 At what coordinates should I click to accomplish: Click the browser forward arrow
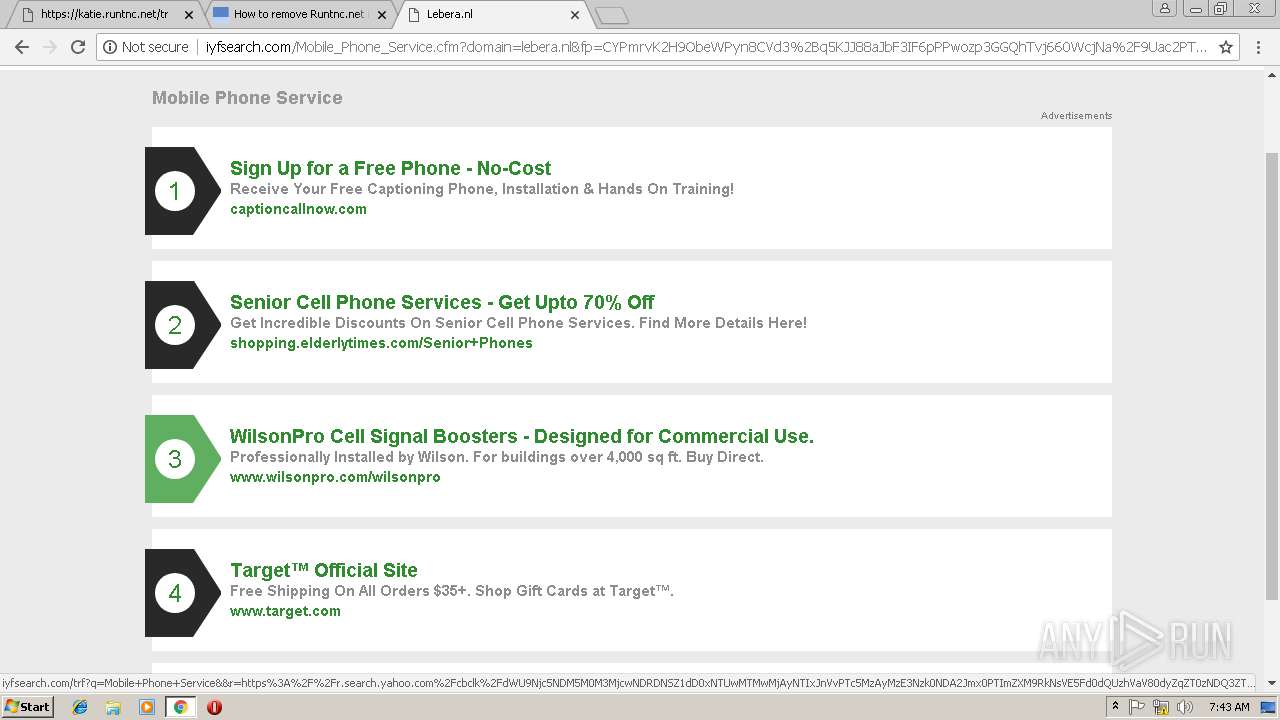pos(50,47)
